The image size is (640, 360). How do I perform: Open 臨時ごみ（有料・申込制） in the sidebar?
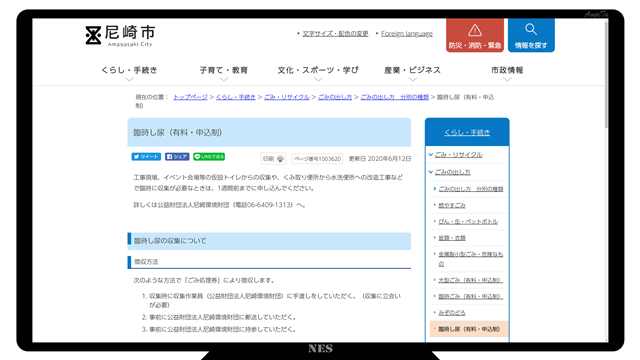pyautogui.click(x=471, y=296)
